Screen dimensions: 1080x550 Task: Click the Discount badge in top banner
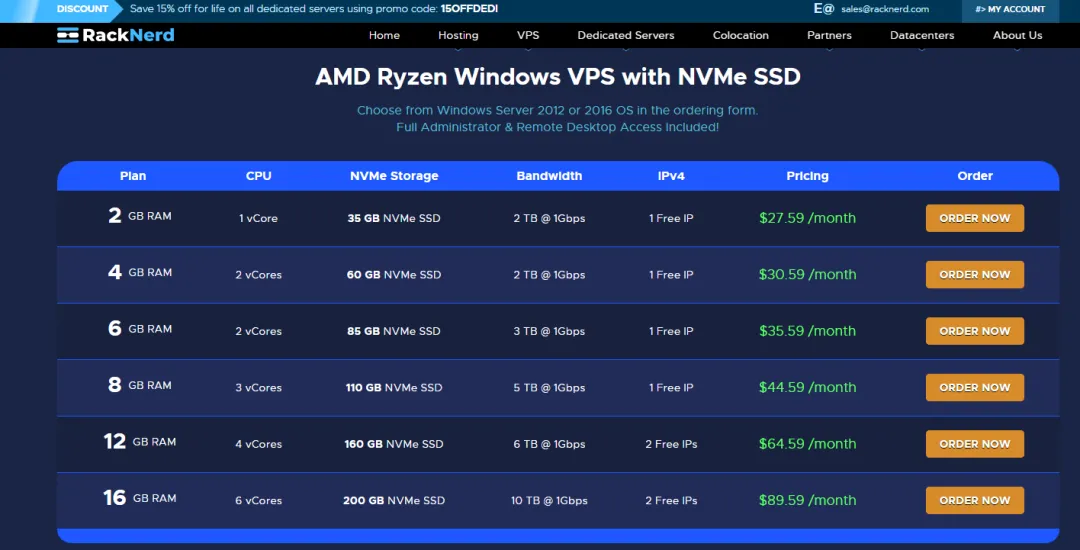click(82, 9)
